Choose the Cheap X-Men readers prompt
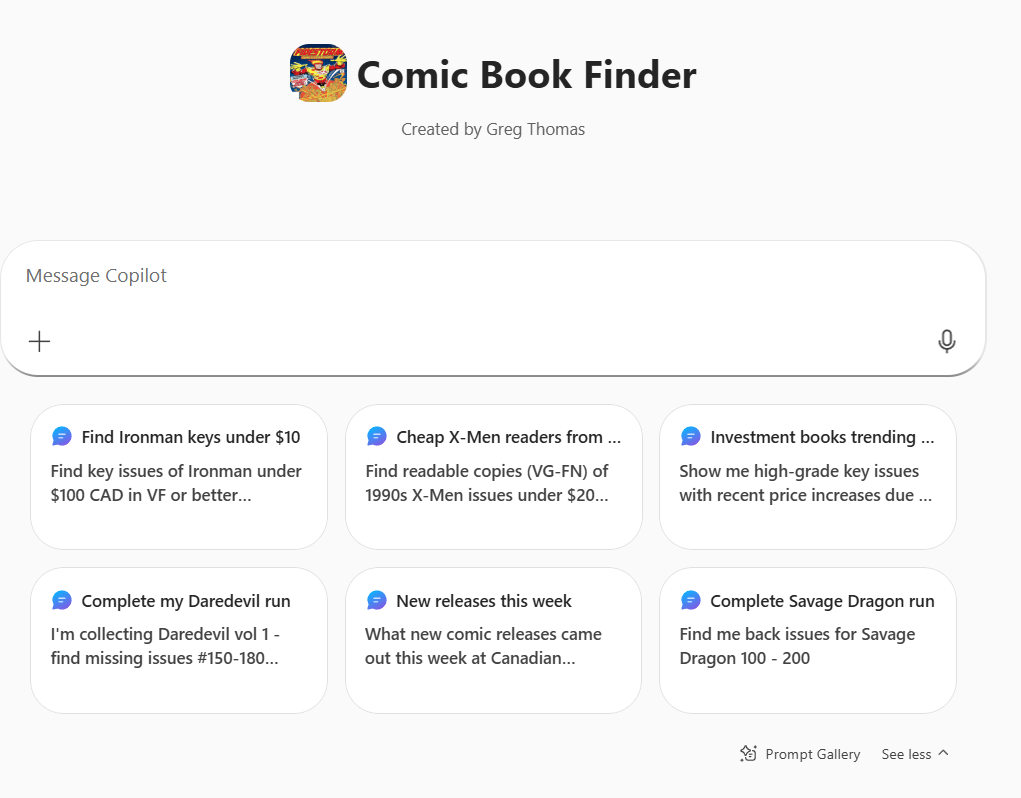1021x798 pixels. coord(493,478)
